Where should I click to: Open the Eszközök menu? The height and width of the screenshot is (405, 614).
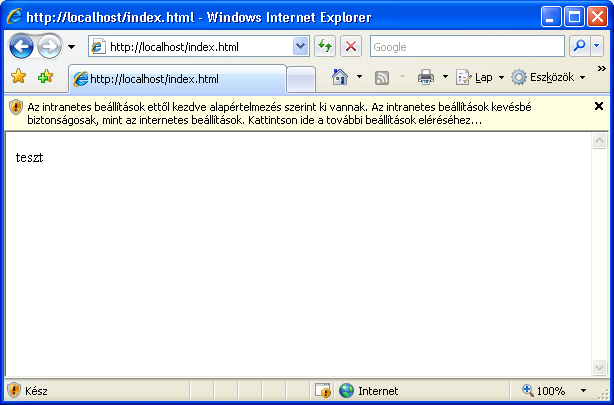[x=548, y=78]
